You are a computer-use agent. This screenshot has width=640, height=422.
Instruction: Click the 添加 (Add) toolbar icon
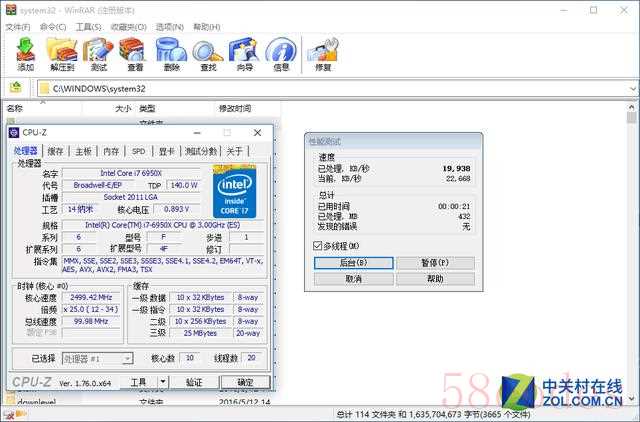pyautogui.click(x=26, y=53)
